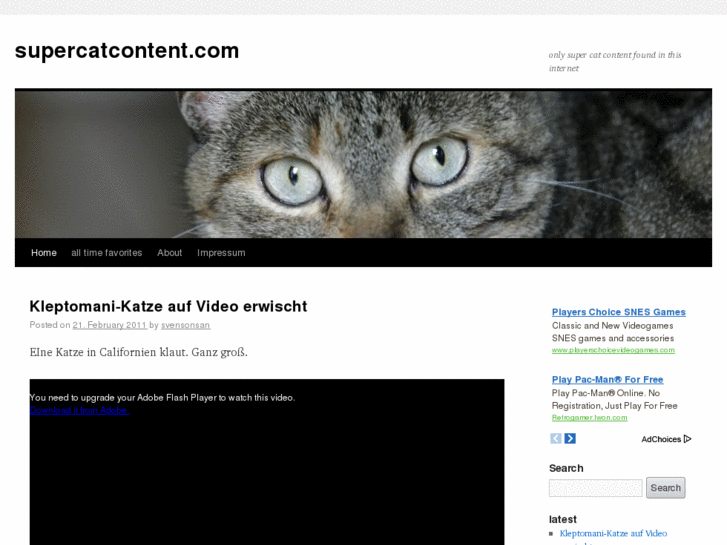The height and width of the screenshot is (545, 727).
Task: Visit the Retrogamer.iwon.com ad URL
Action: 589,418
